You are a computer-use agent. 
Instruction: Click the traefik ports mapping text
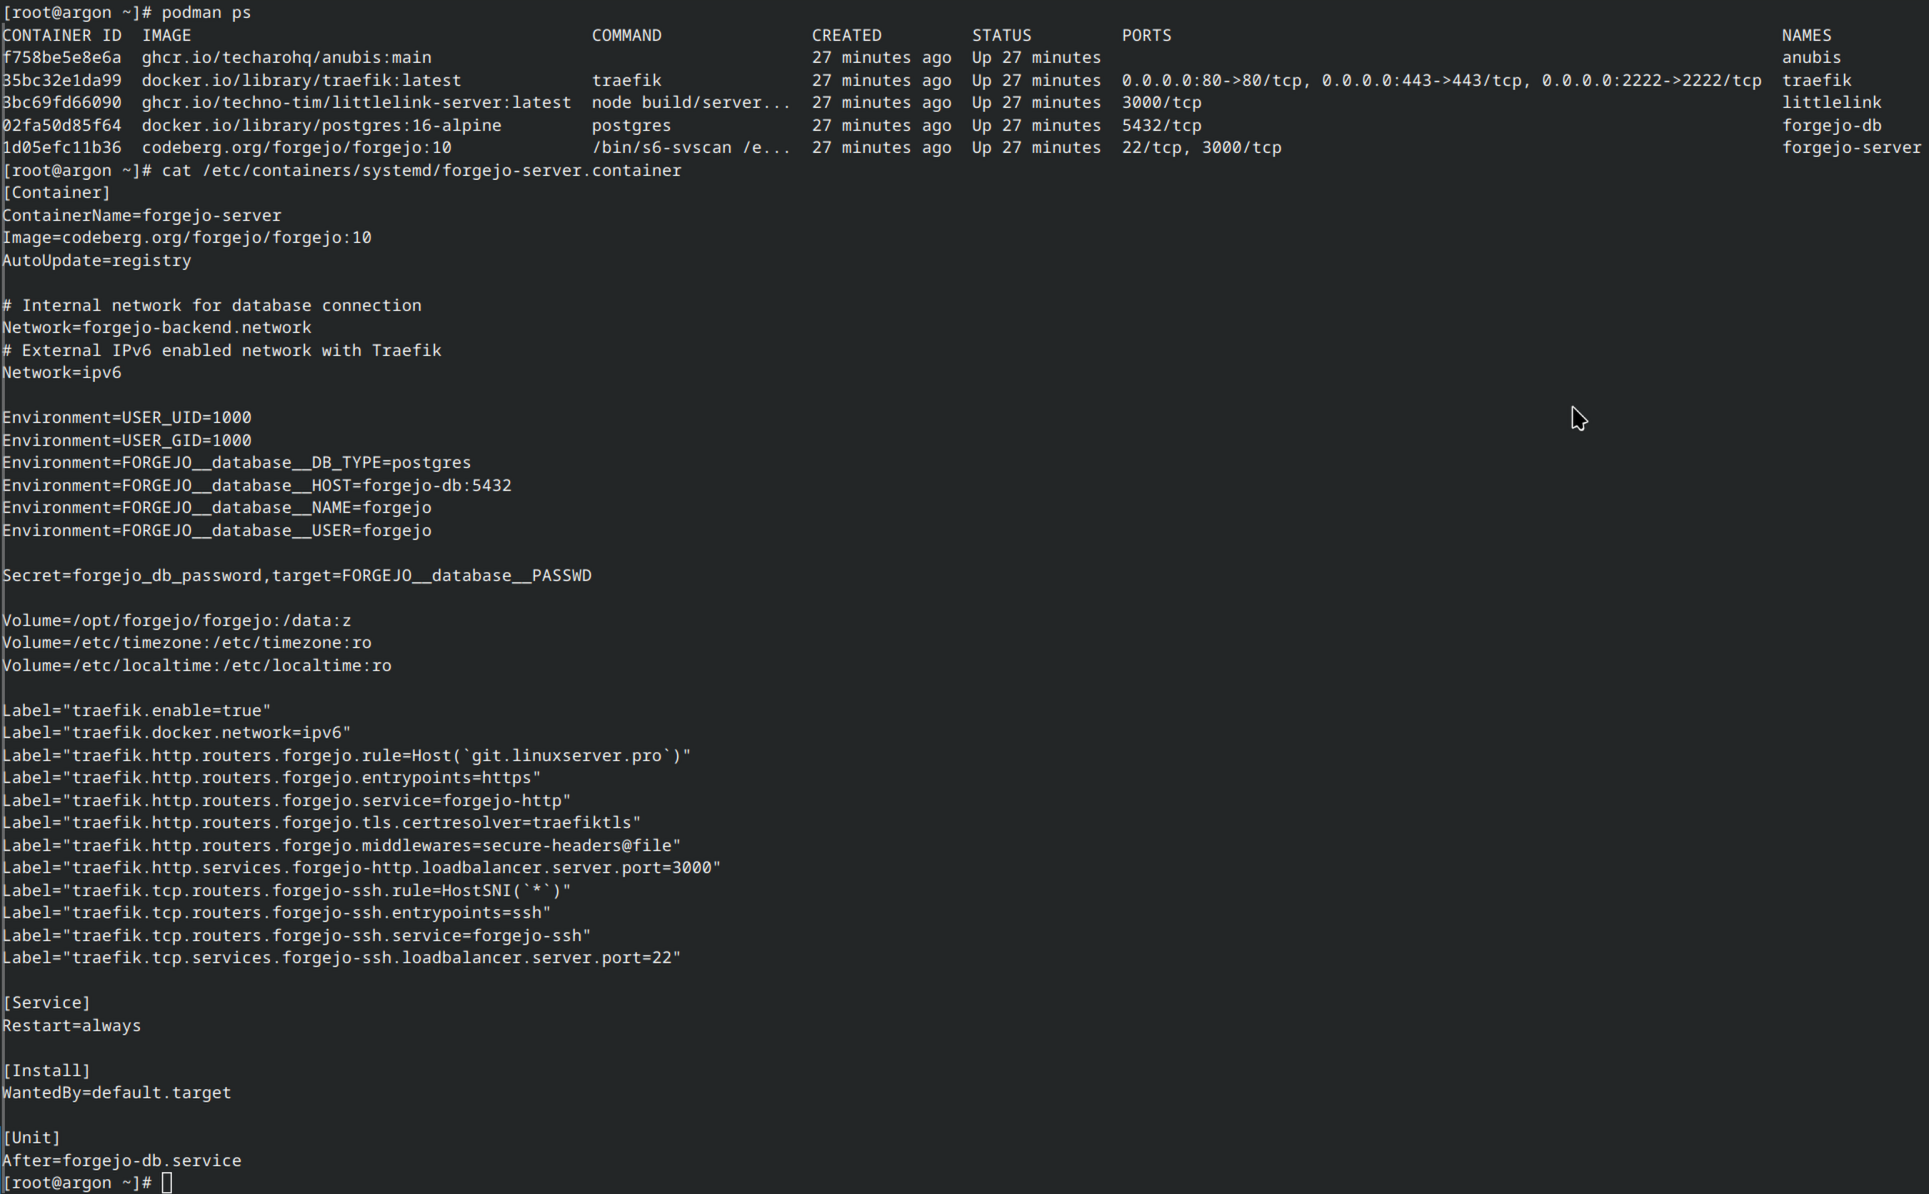pyautogui.click(x=1440, y=81)
